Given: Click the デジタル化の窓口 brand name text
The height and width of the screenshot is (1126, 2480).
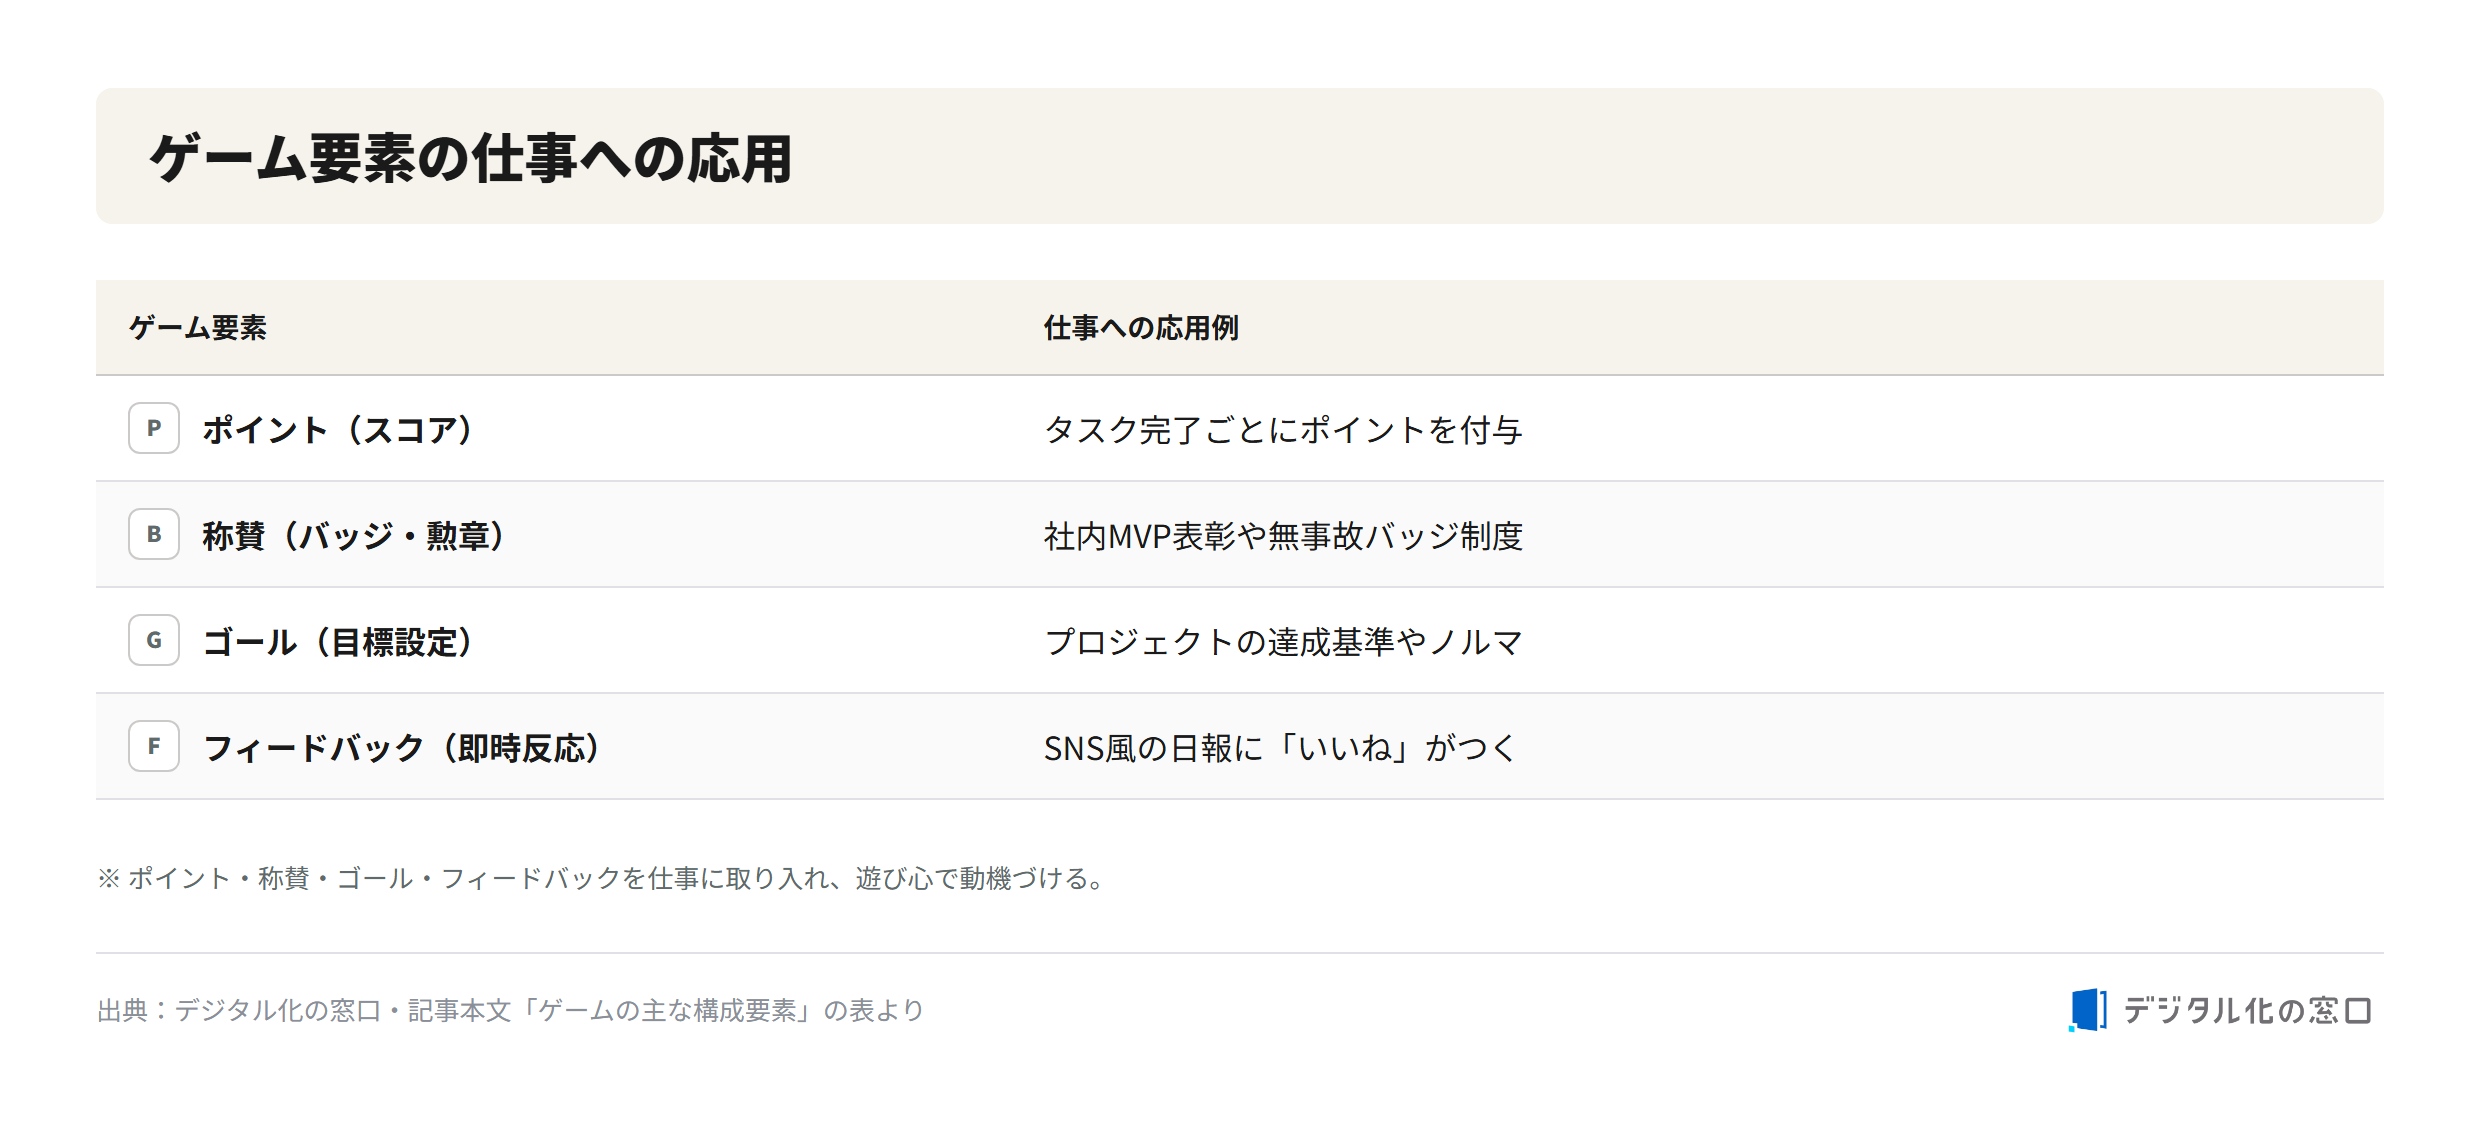Looking at the screenshot, I should coord(2247,1010).
